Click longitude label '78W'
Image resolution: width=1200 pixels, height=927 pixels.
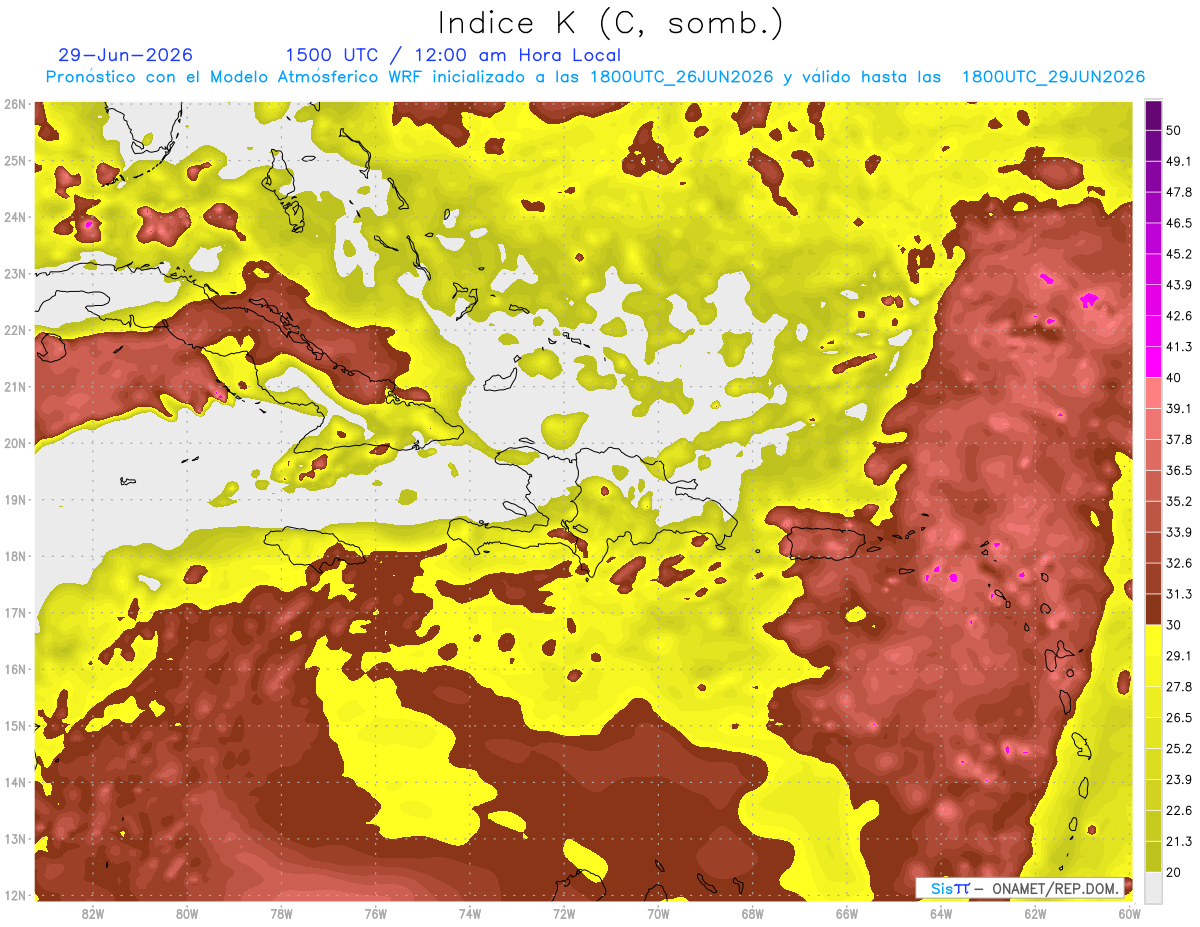[x=281, y=914]
